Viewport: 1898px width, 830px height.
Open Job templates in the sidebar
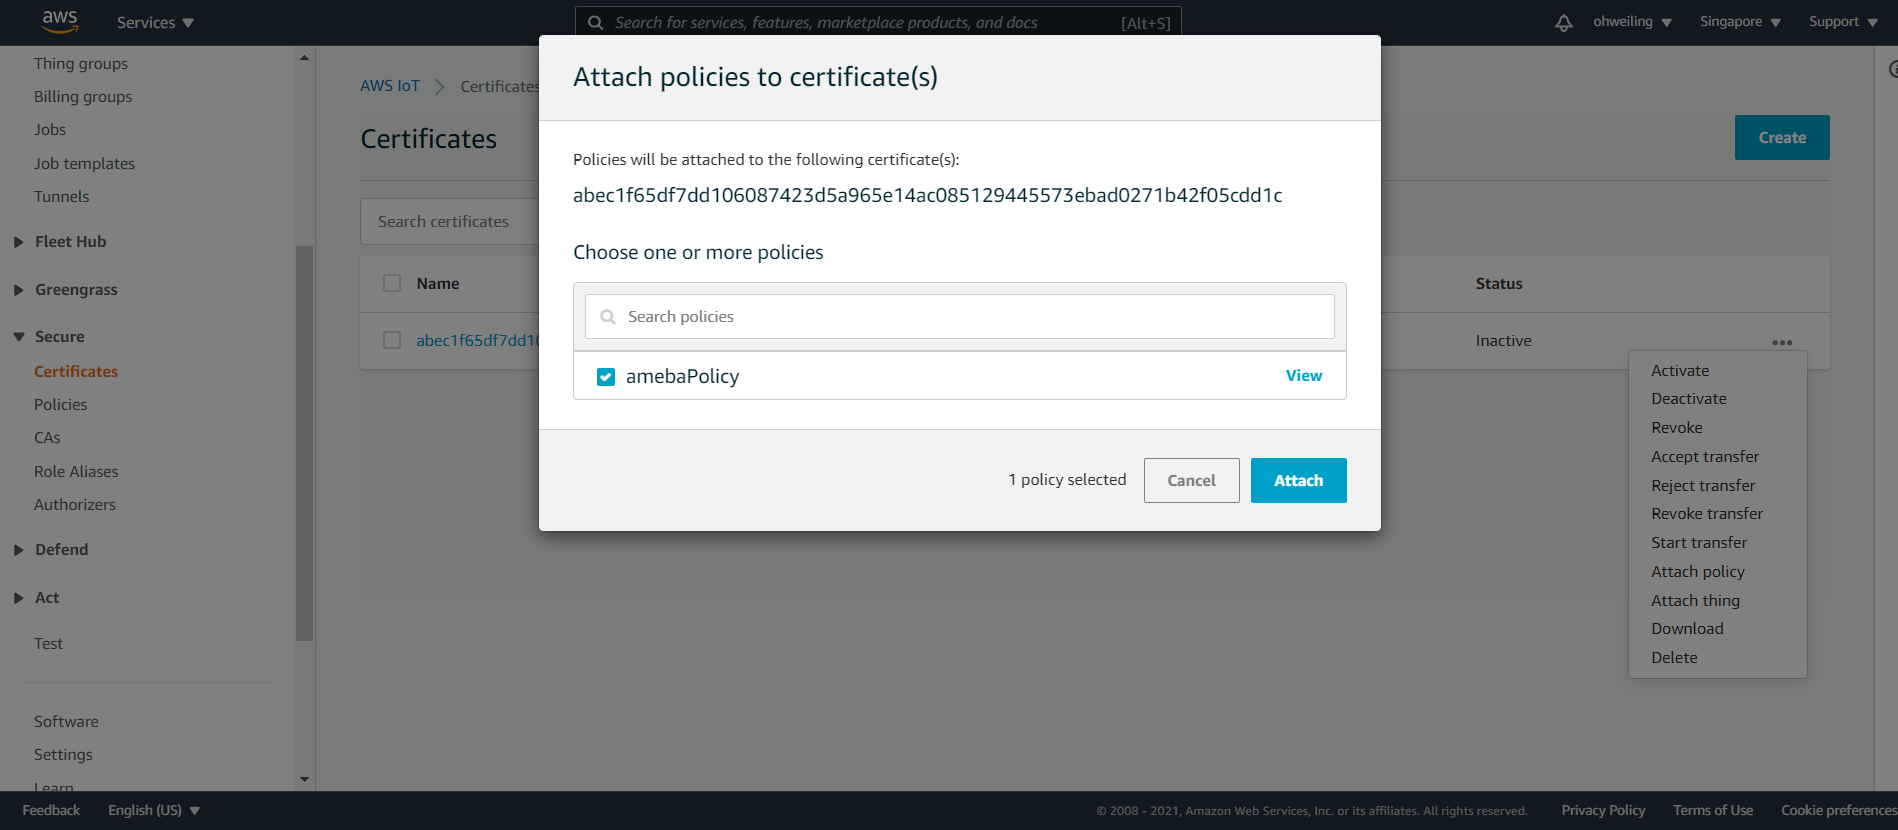(x=84, y=164)
